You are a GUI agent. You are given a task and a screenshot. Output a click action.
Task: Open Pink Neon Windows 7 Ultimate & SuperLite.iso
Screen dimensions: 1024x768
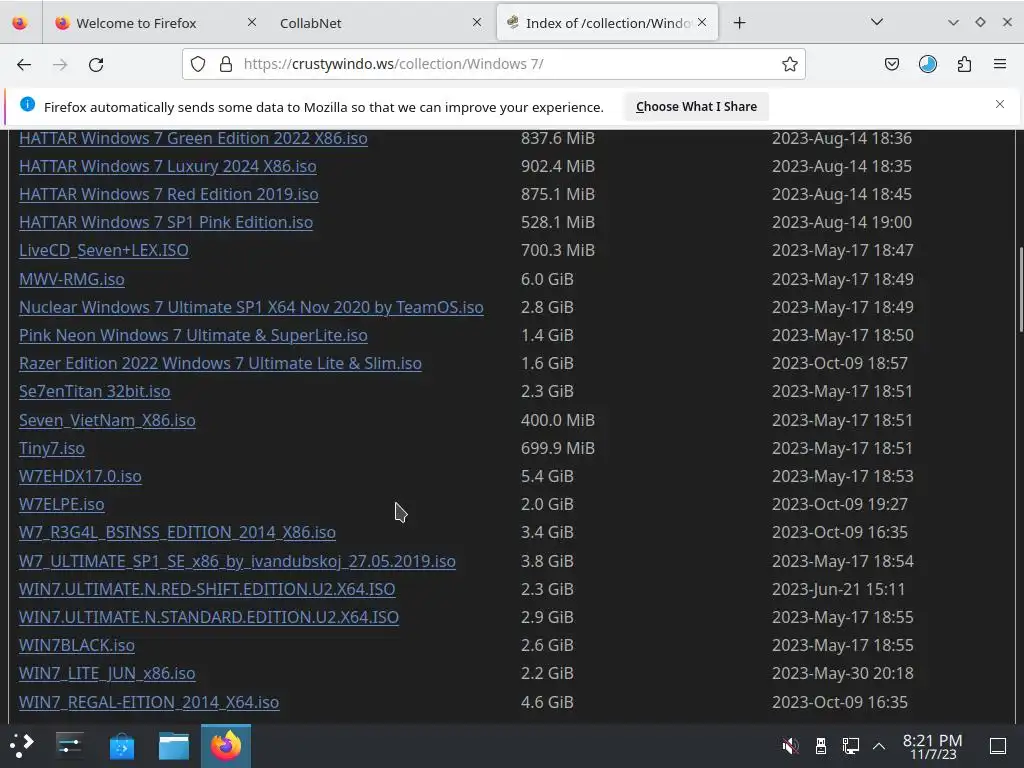click(x=193, y=336)
